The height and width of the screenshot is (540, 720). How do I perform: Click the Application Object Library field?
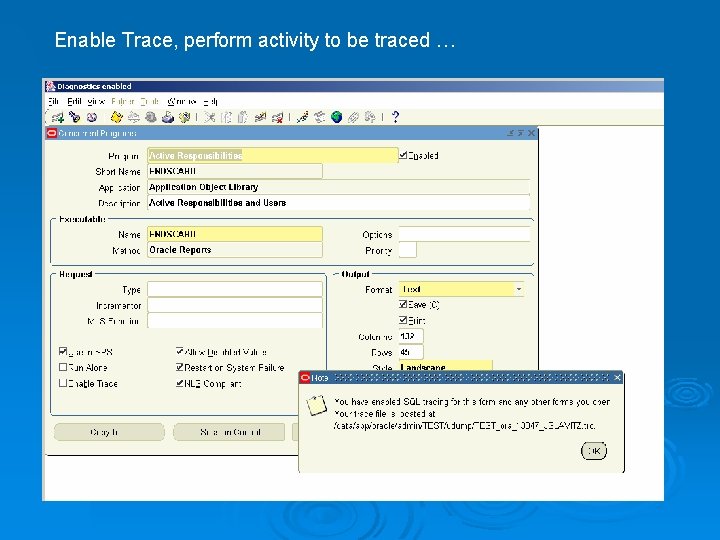tap(338, 187)
